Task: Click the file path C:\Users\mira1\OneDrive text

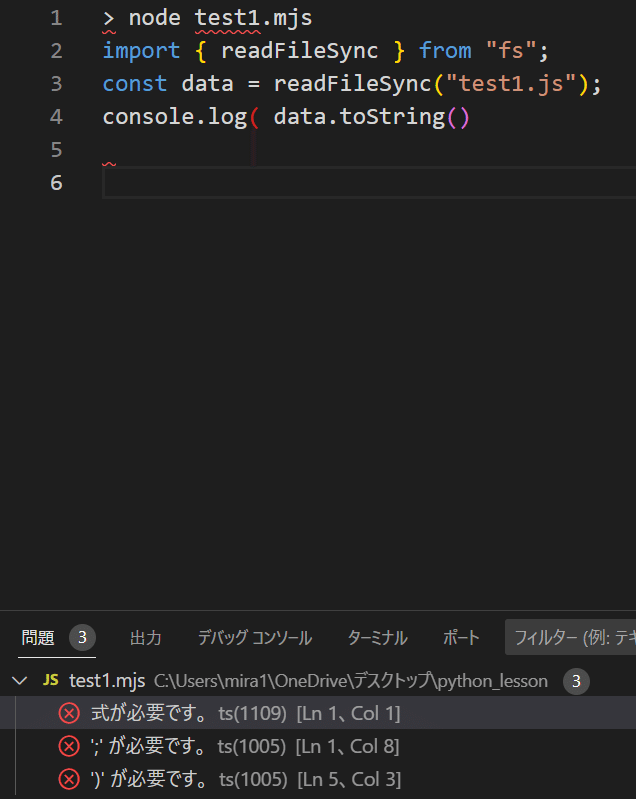Action: [351, 681]
